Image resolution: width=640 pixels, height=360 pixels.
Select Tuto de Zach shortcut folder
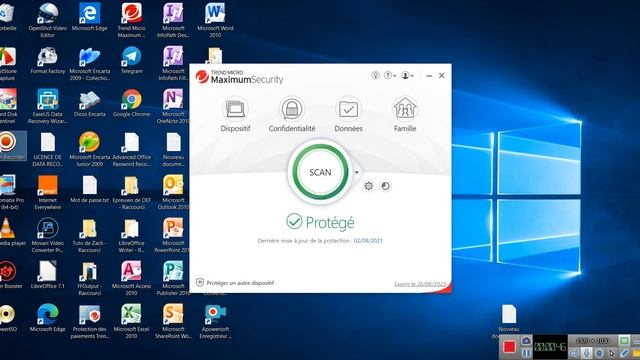(x=89, y=235)
